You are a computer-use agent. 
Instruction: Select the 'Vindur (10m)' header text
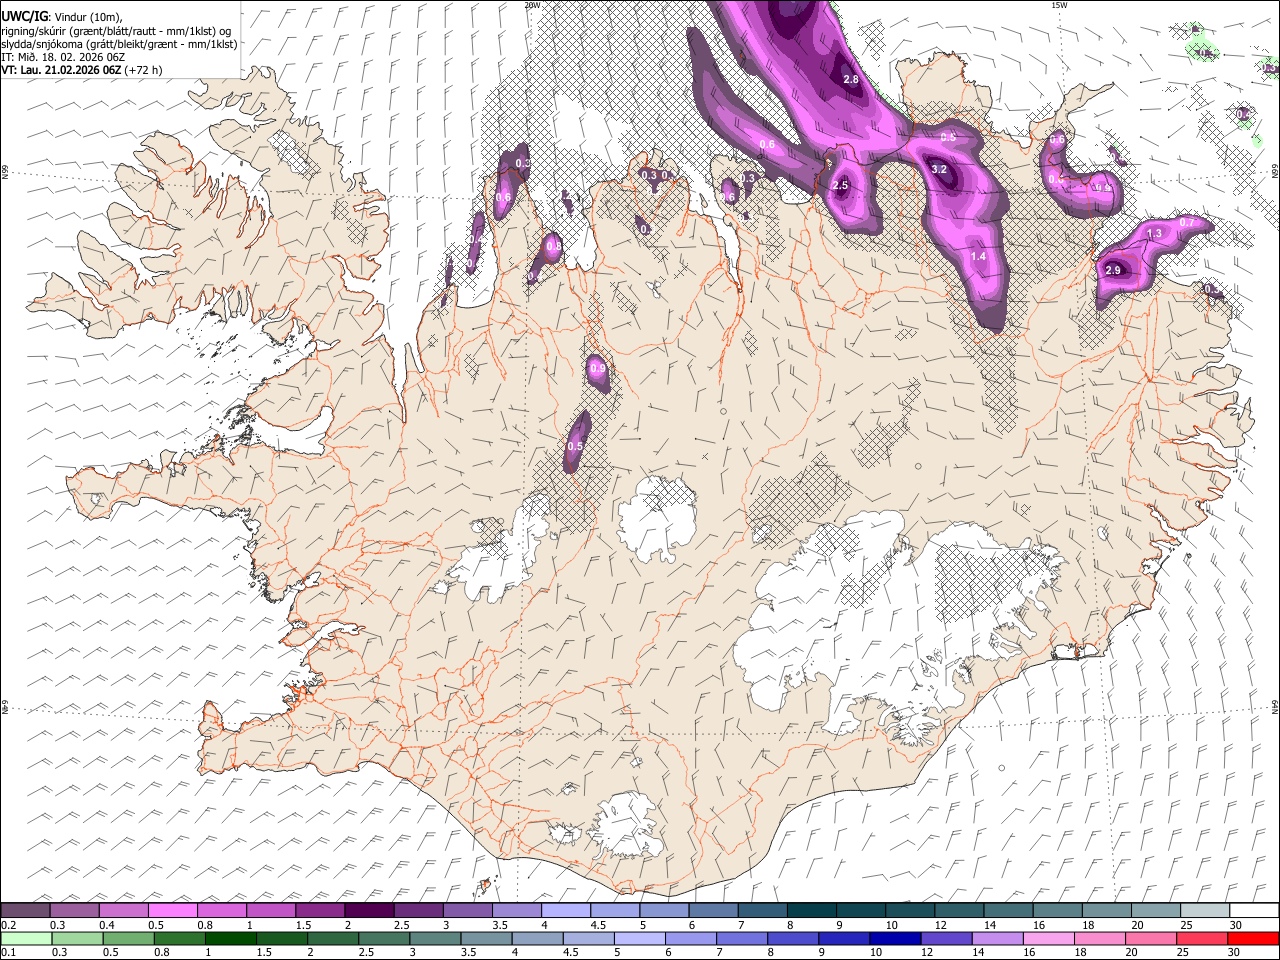[87, 15]
